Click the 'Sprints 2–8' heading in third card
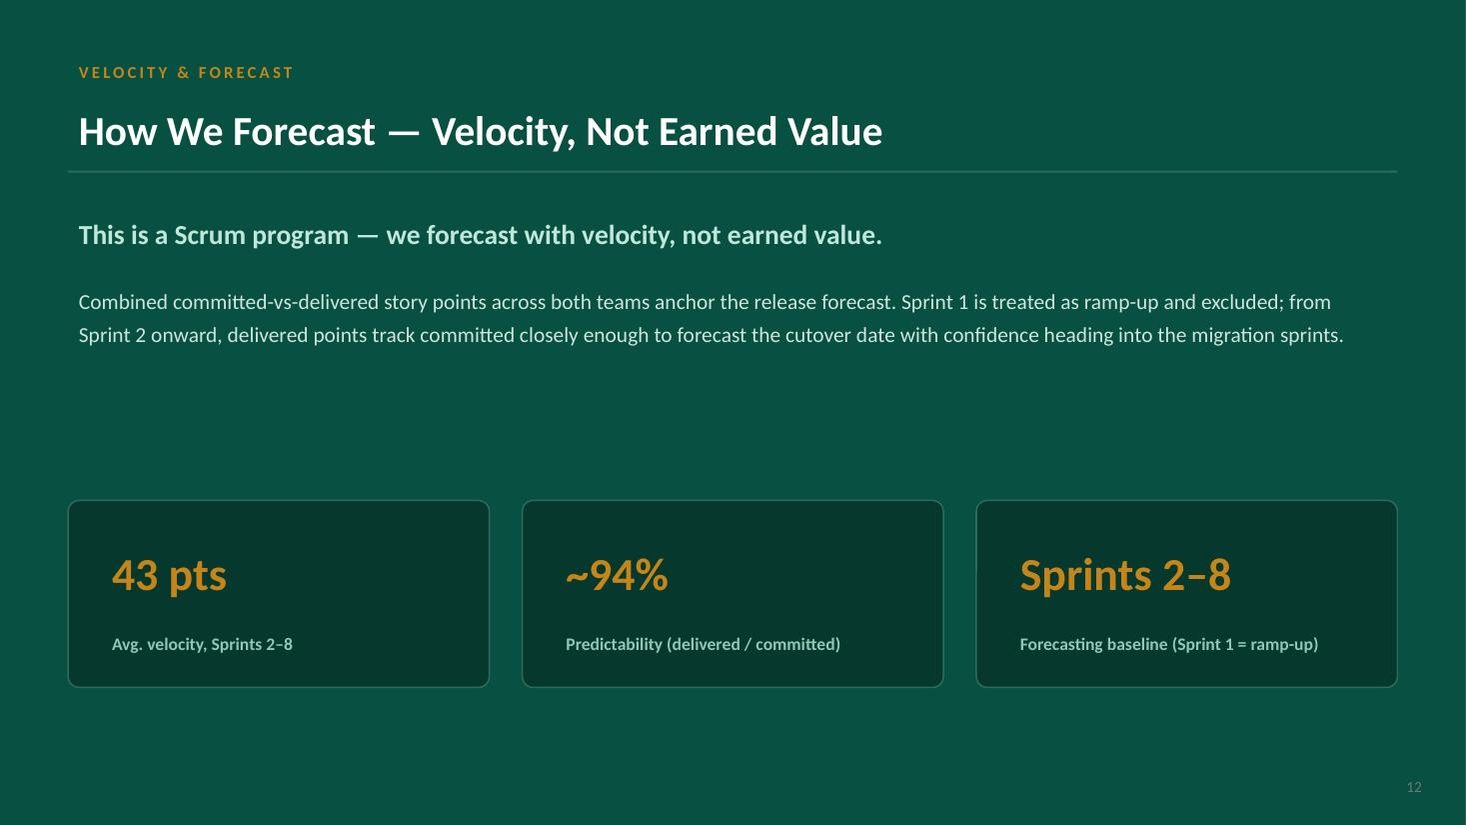Image resolution: width=1466 pixels, height=825 pixels. pyautogui.click(x=1125, y=575)
